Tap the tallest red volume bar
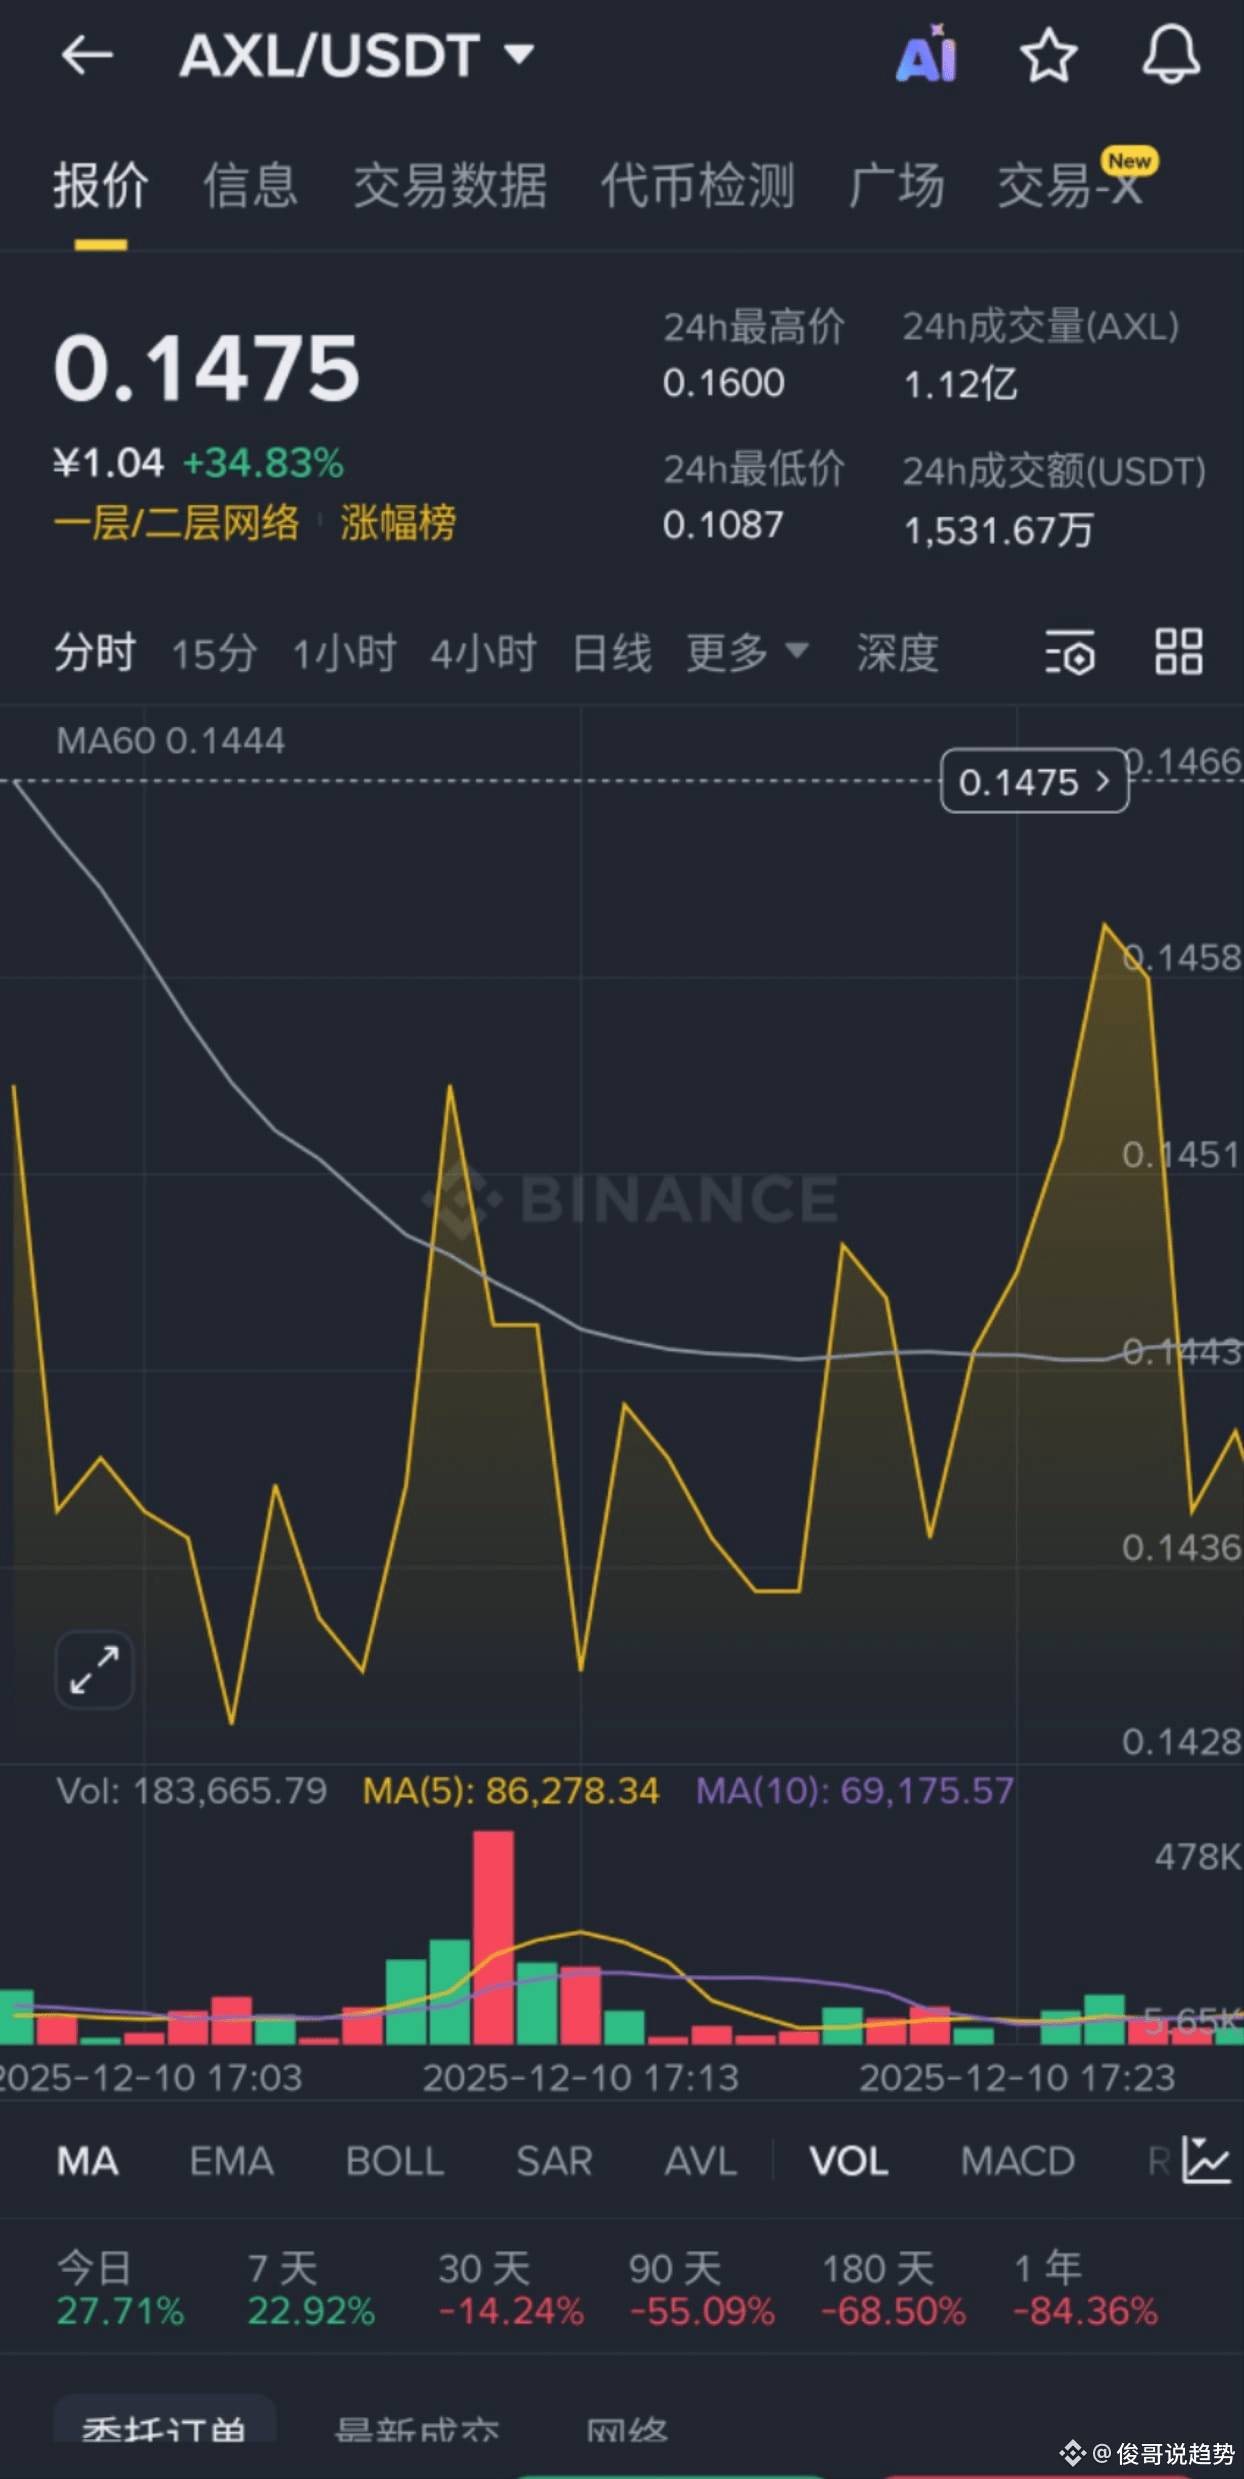1244x2479 pixels. point(493,1937)
